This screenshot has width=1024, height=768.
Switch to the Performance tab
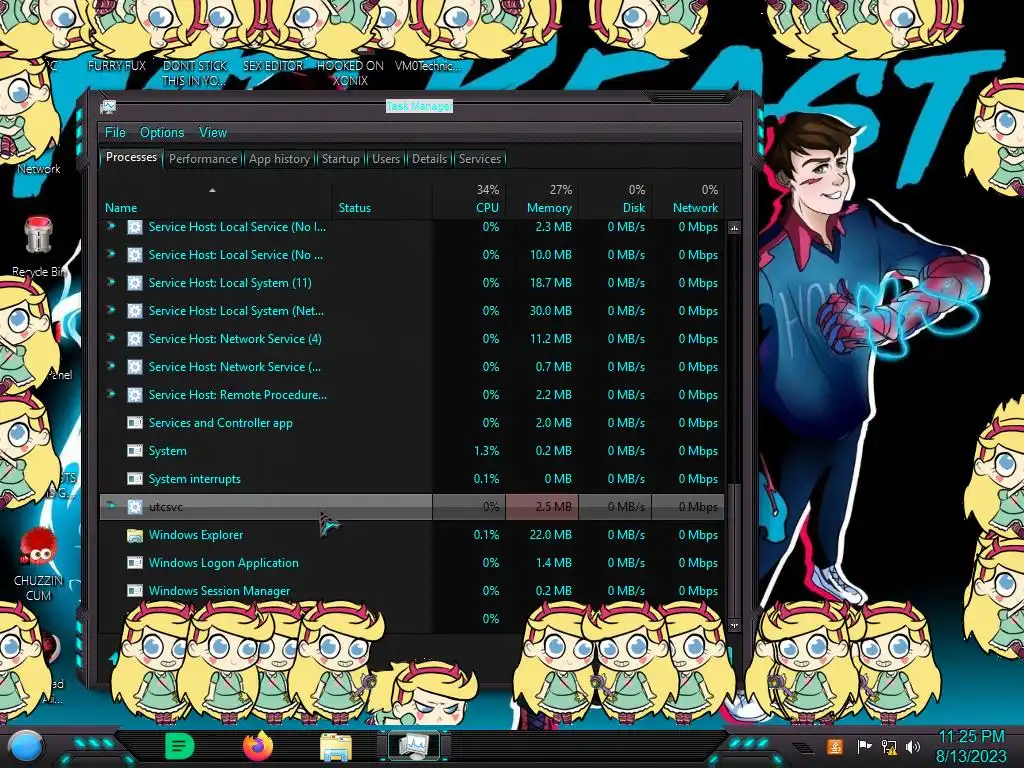[203, 159]
